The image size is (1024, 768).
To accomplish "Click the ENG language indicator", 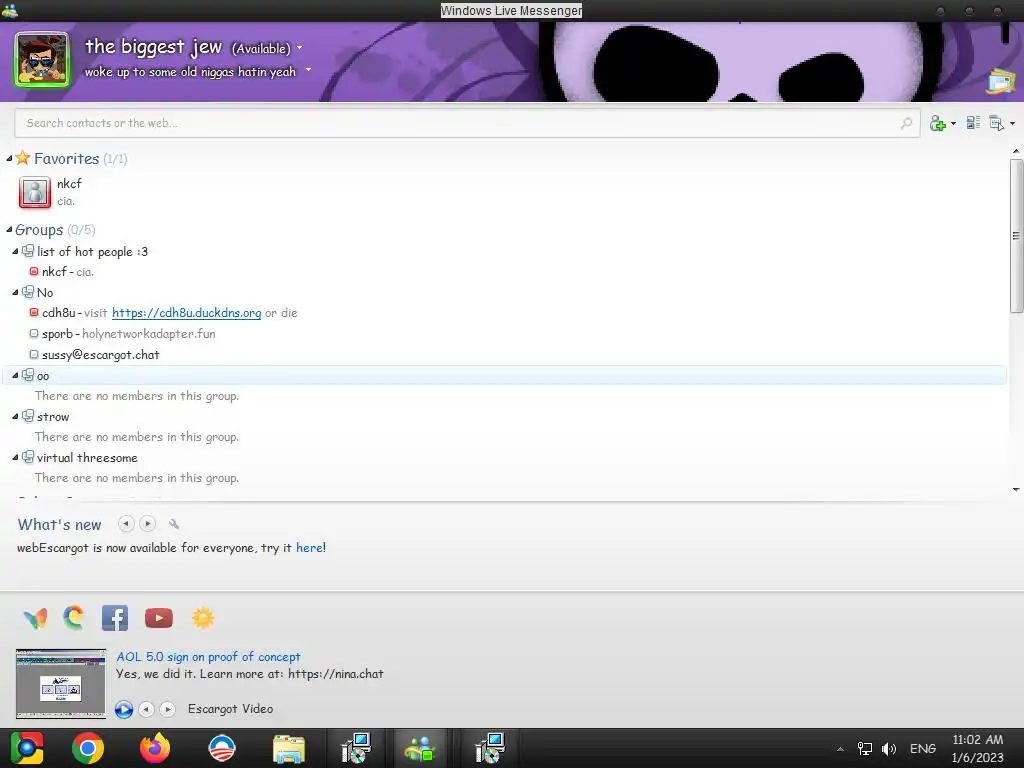I will click(x=923, y=749).
